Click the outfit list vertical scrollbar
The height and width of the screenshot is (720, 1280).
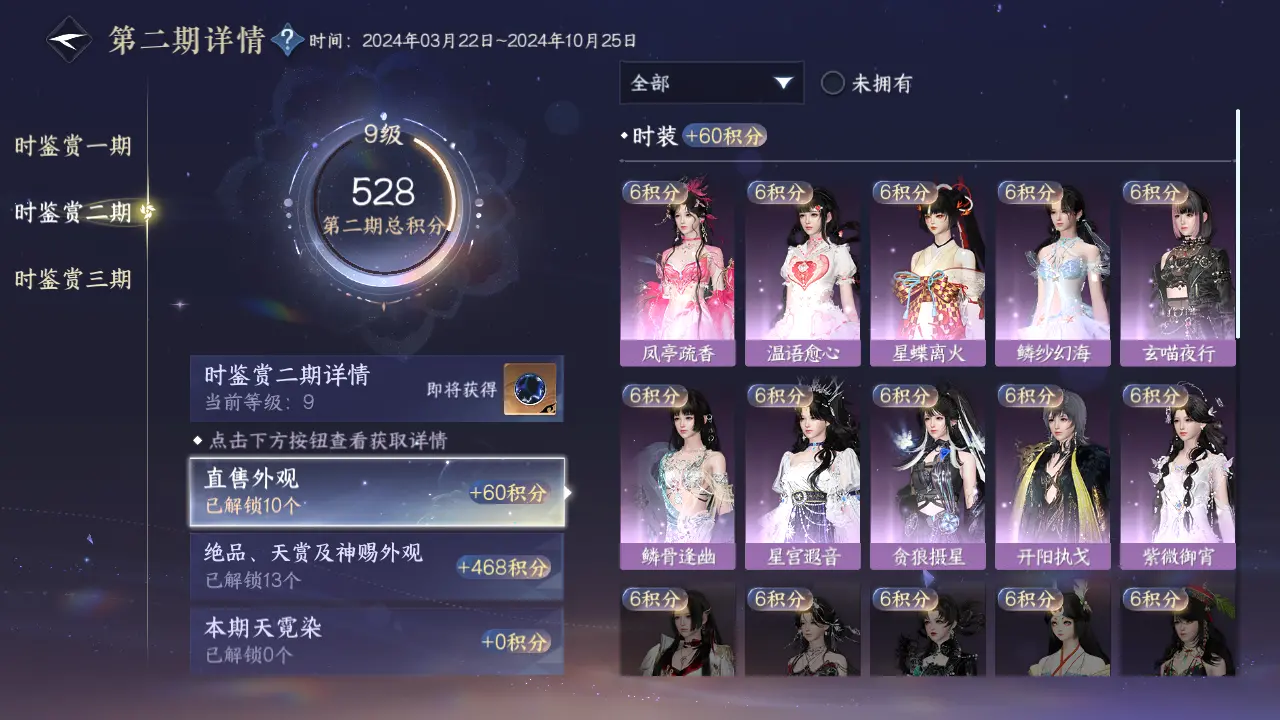[1238, 223]
